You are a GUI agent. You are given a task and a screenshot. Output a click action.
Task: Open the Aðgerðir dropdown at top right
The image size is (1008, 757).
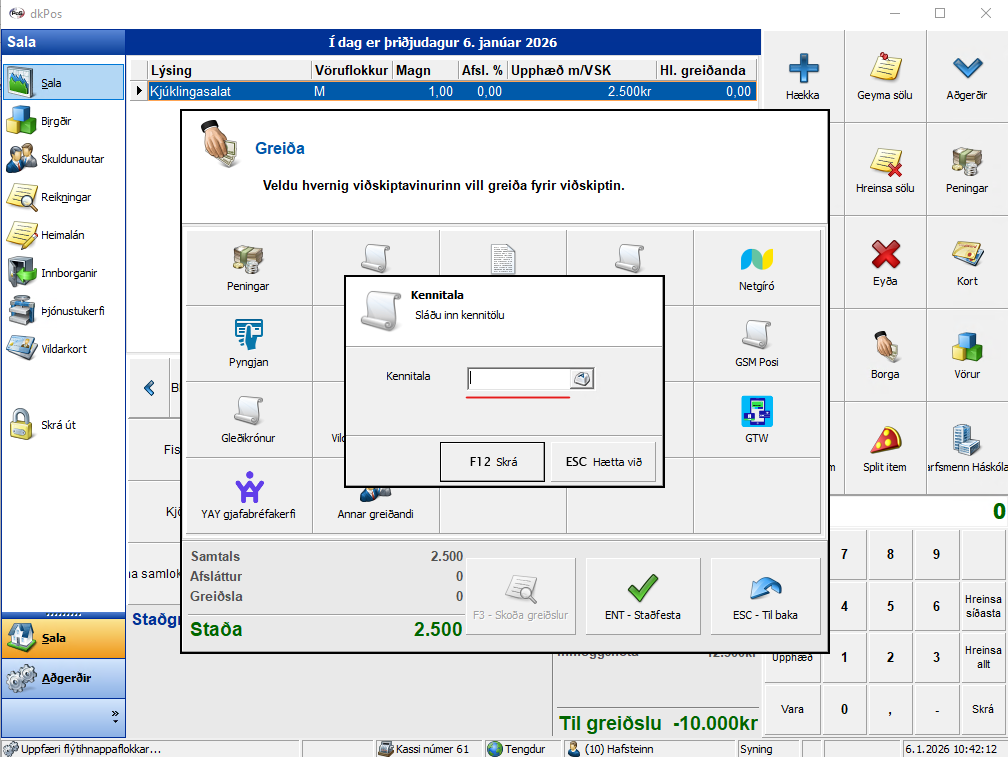click(967, 76)
